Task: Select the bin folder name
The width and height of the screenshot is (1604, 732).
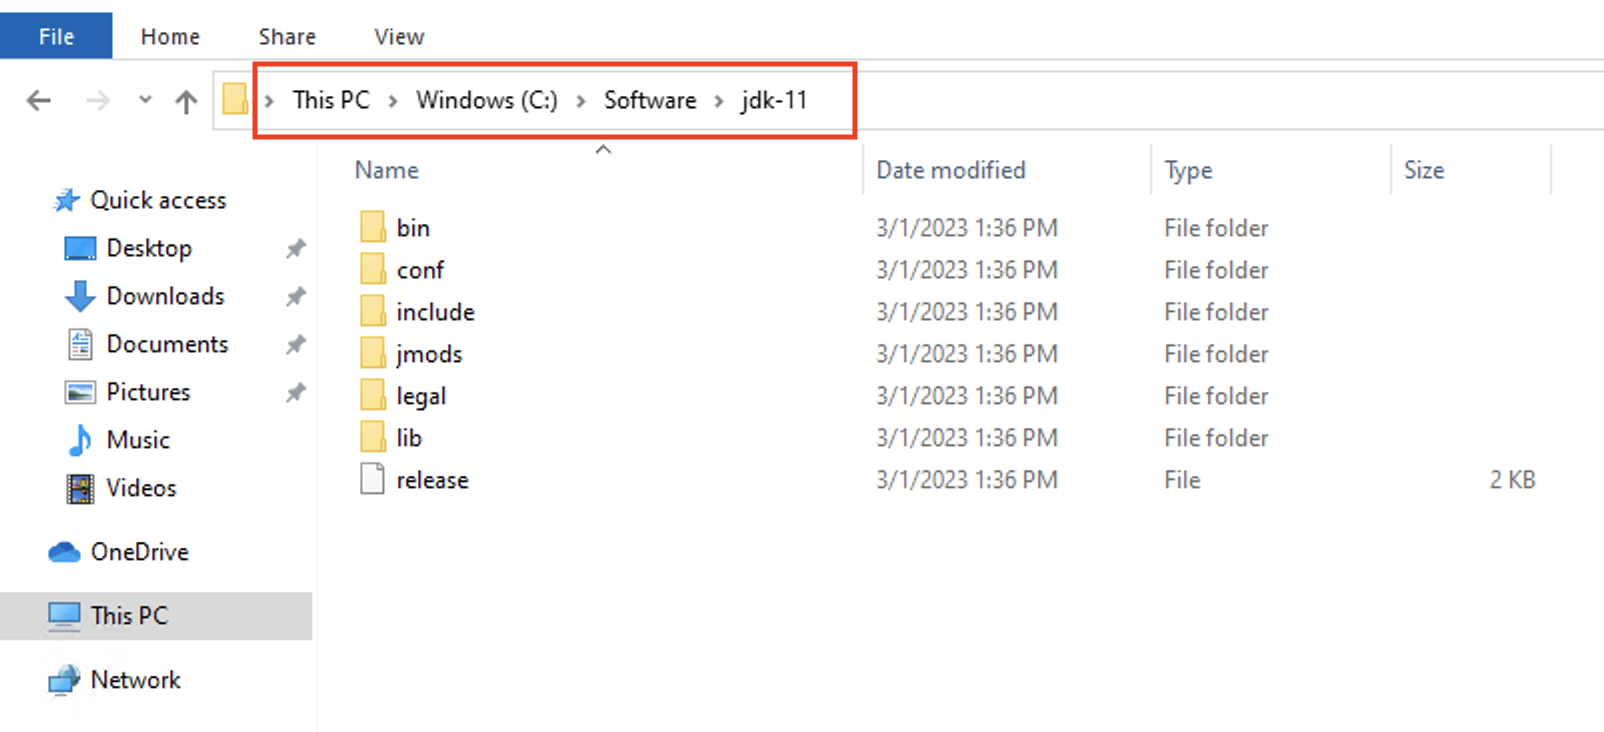Action: pos(413,228)
